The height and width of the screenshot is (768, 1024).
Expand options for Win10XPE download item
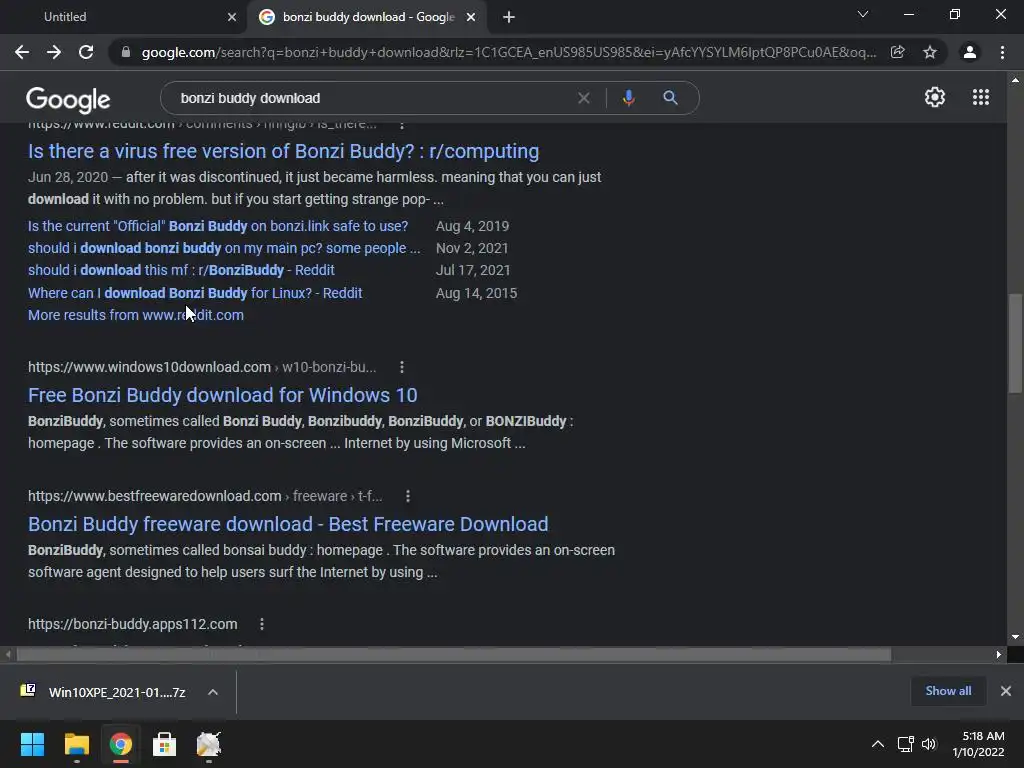click(213, 692)
